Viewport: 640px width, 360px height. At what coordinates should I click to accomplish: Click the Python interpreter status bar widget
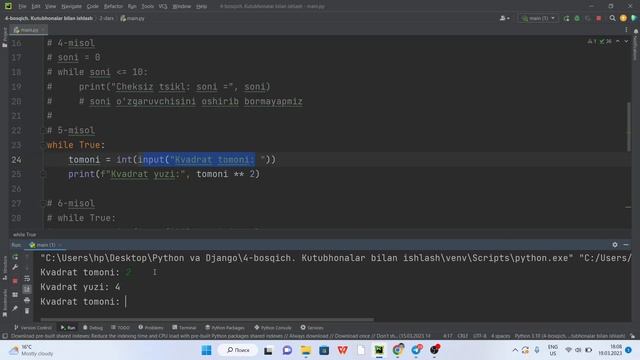tap(569, 336)
